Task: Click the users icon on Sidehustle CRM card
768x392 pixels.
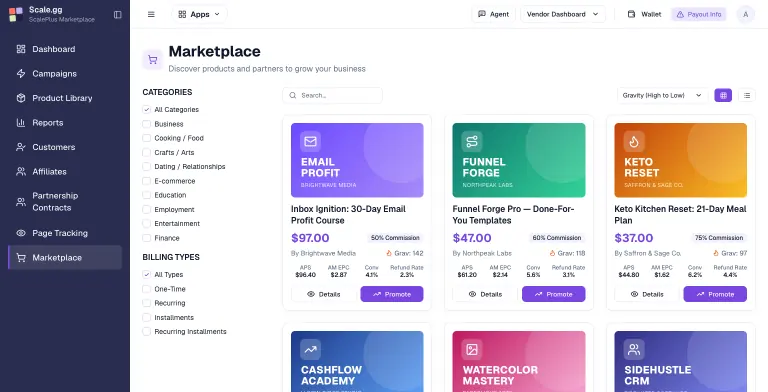Action: pyautogui.click(x=634, y=350)
